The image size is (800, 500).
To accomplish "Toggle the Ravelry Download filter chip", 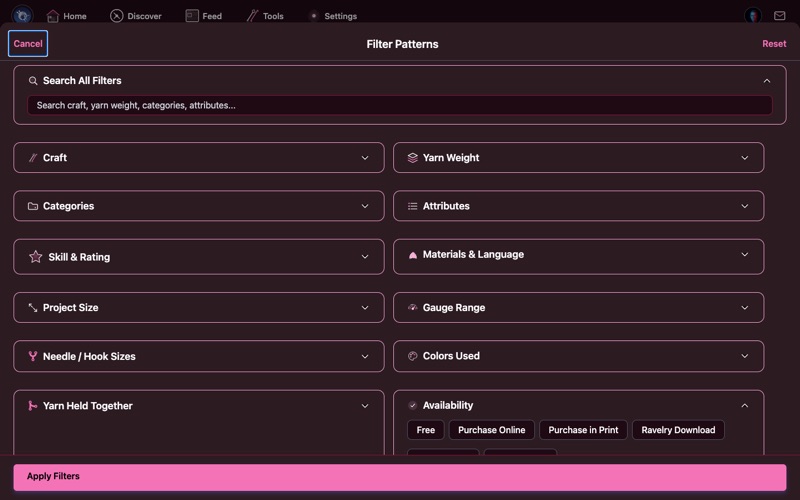I will pyautogui.click(x=678, y=430).
